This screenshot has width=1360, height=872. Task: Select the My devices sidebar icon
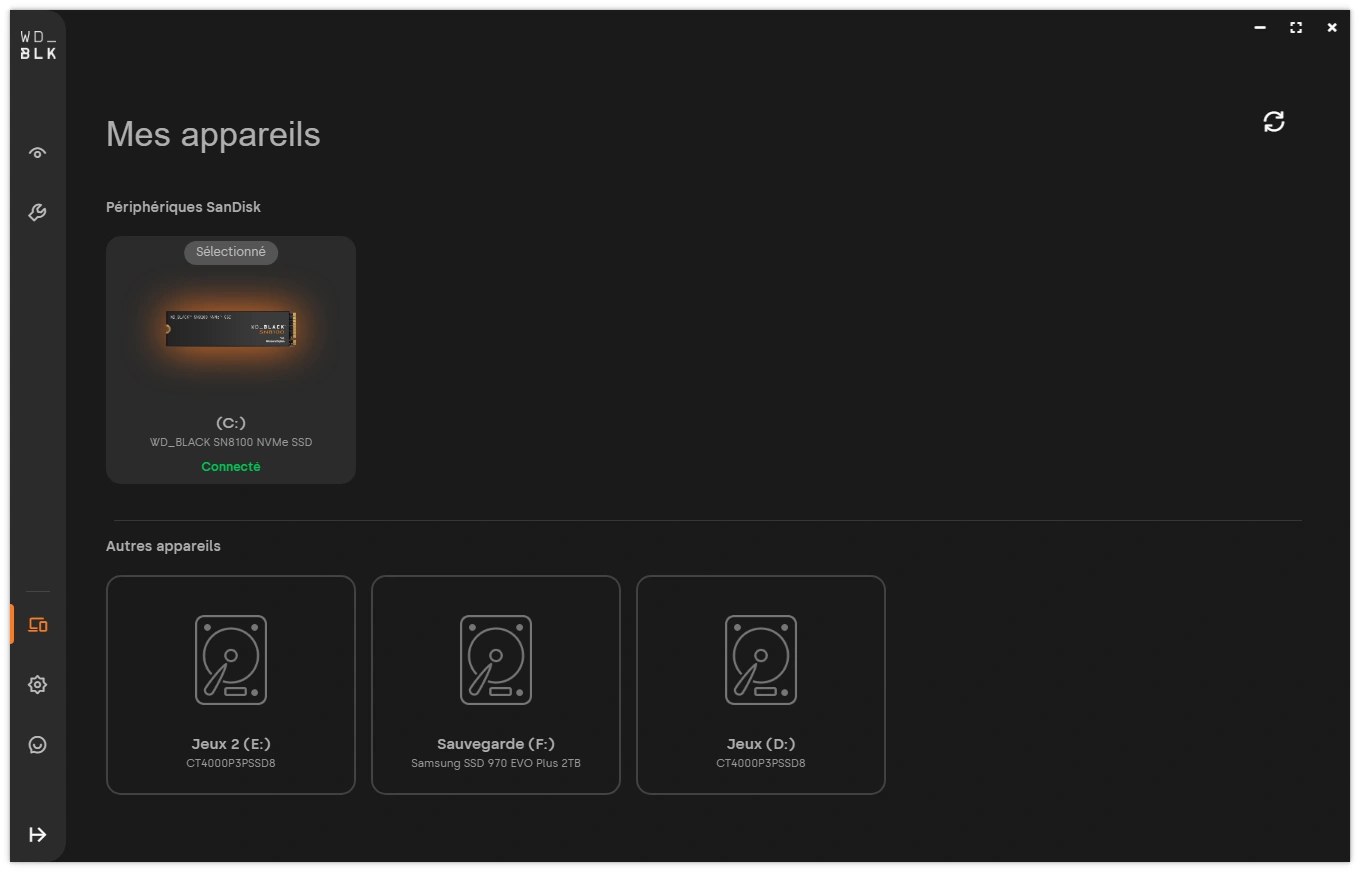click(38, 625)
